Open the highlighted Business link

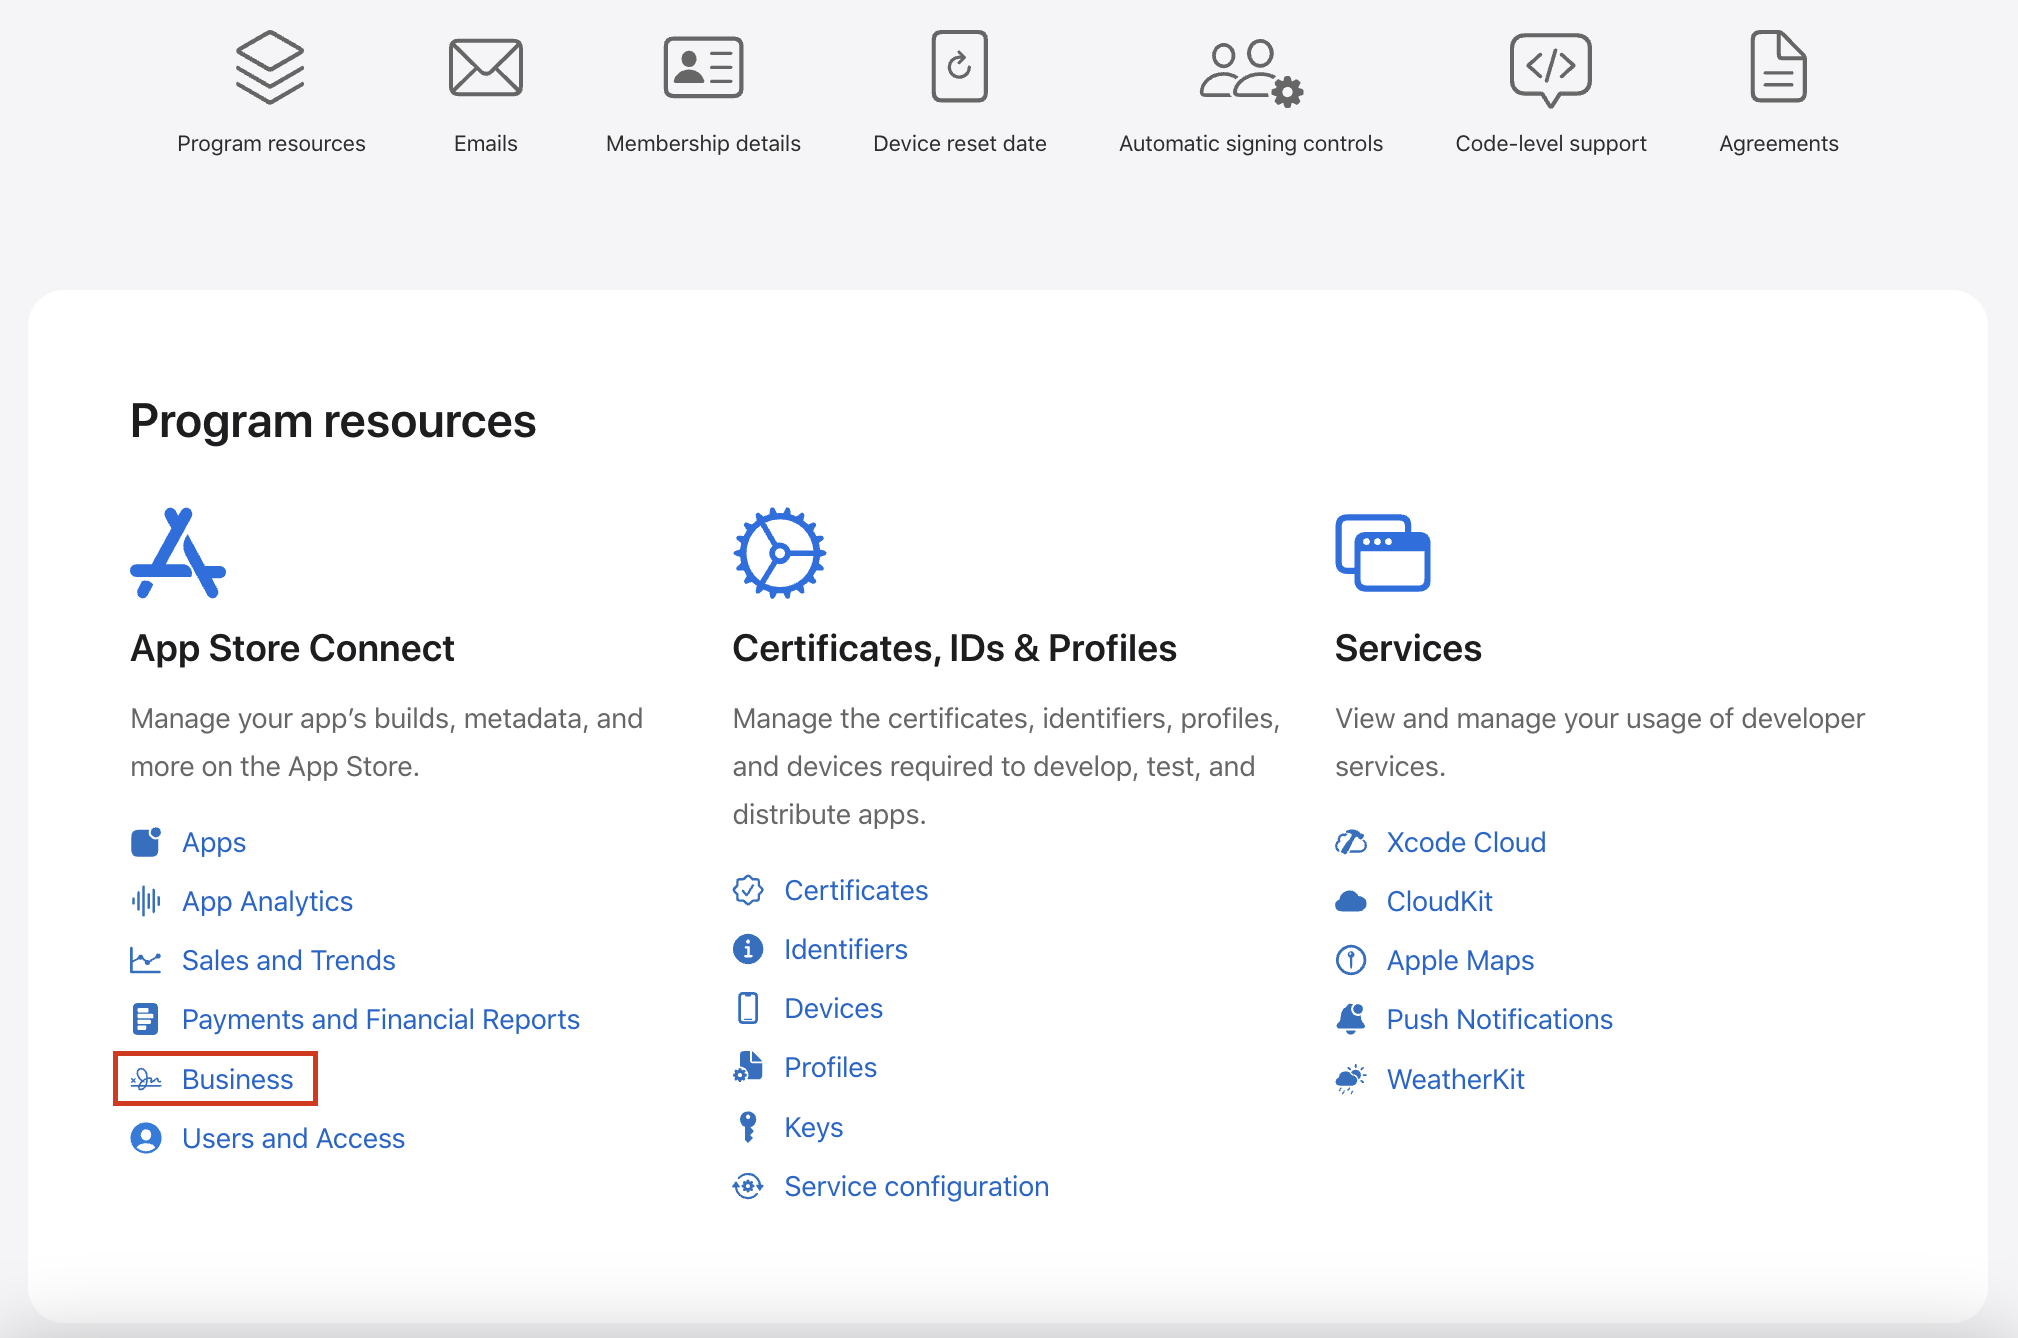pyautogui.click(x=237, y=1079)
